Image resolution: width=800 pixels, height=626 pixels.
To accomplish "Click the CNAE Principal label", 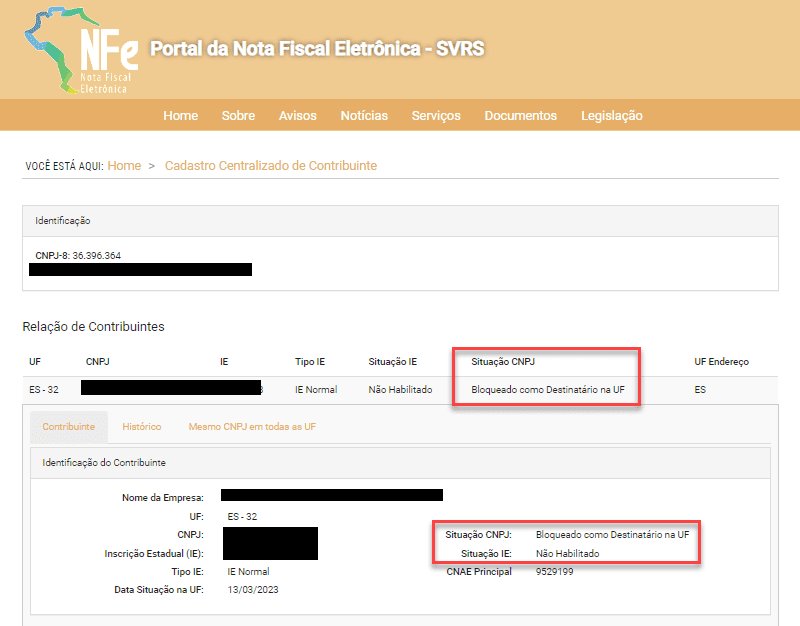I will [479, 572].
